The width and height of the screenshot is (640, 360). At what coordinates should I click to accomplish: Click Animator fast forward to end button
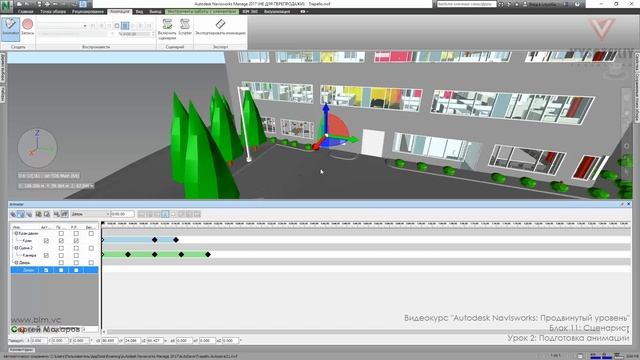click(197, 214)
